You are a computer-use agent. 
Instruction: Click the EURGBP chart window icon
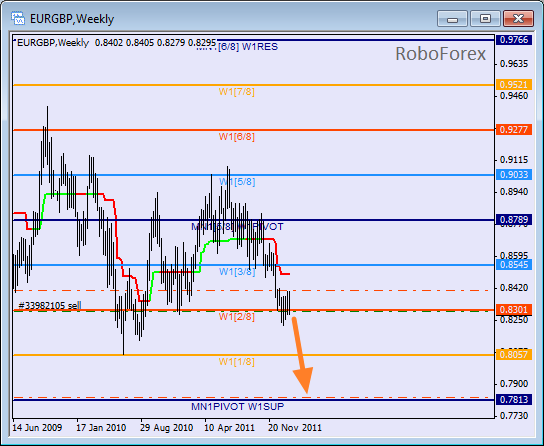(18, 18)
